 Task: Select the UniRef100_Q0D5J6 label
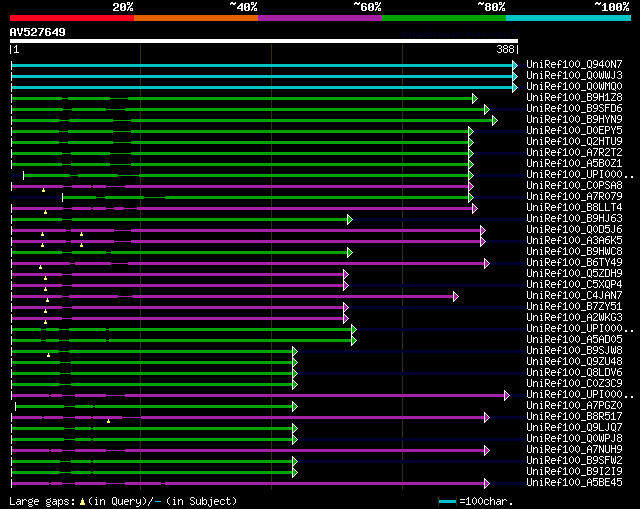(x=574, y=229)
